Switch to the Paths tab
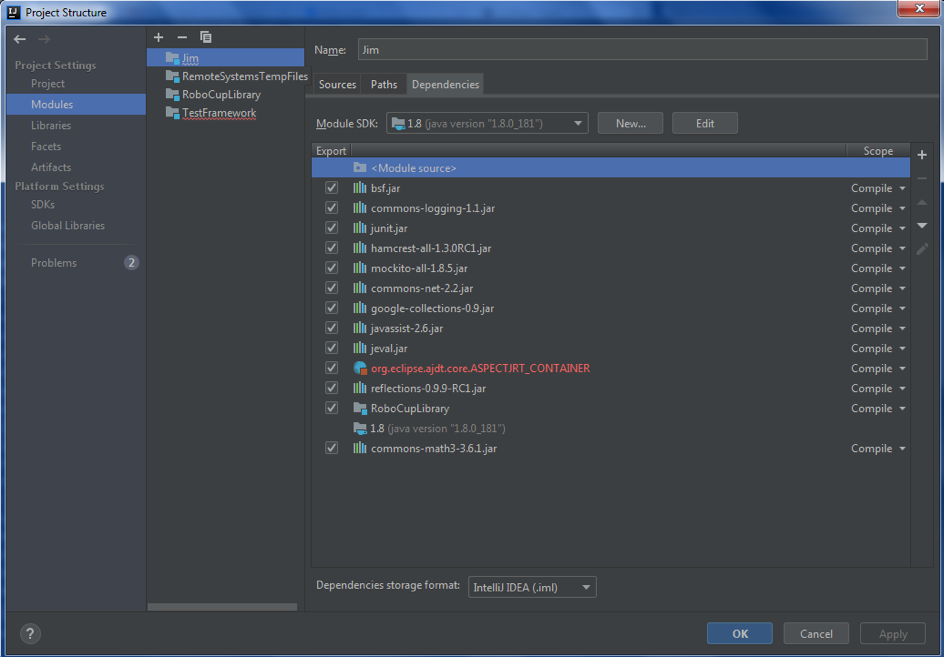944x657 pixels. pyautogui.click(x=384, y=84)
